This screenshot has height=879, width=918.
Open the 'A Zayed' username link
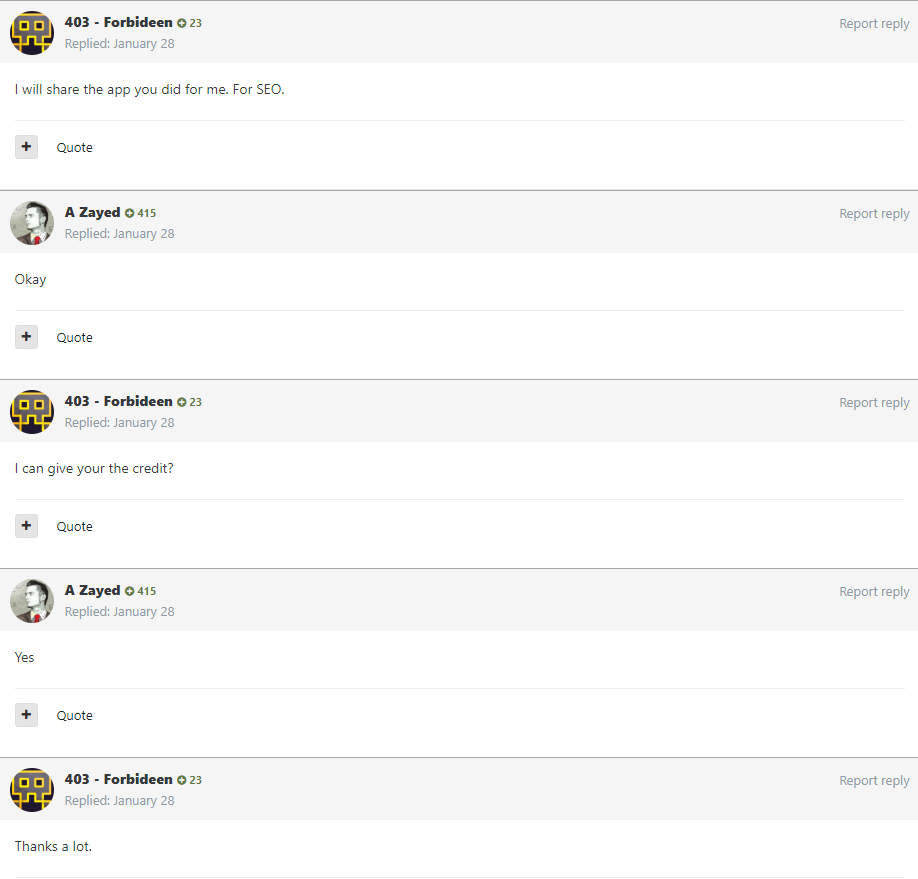click(x=92, y=212)
